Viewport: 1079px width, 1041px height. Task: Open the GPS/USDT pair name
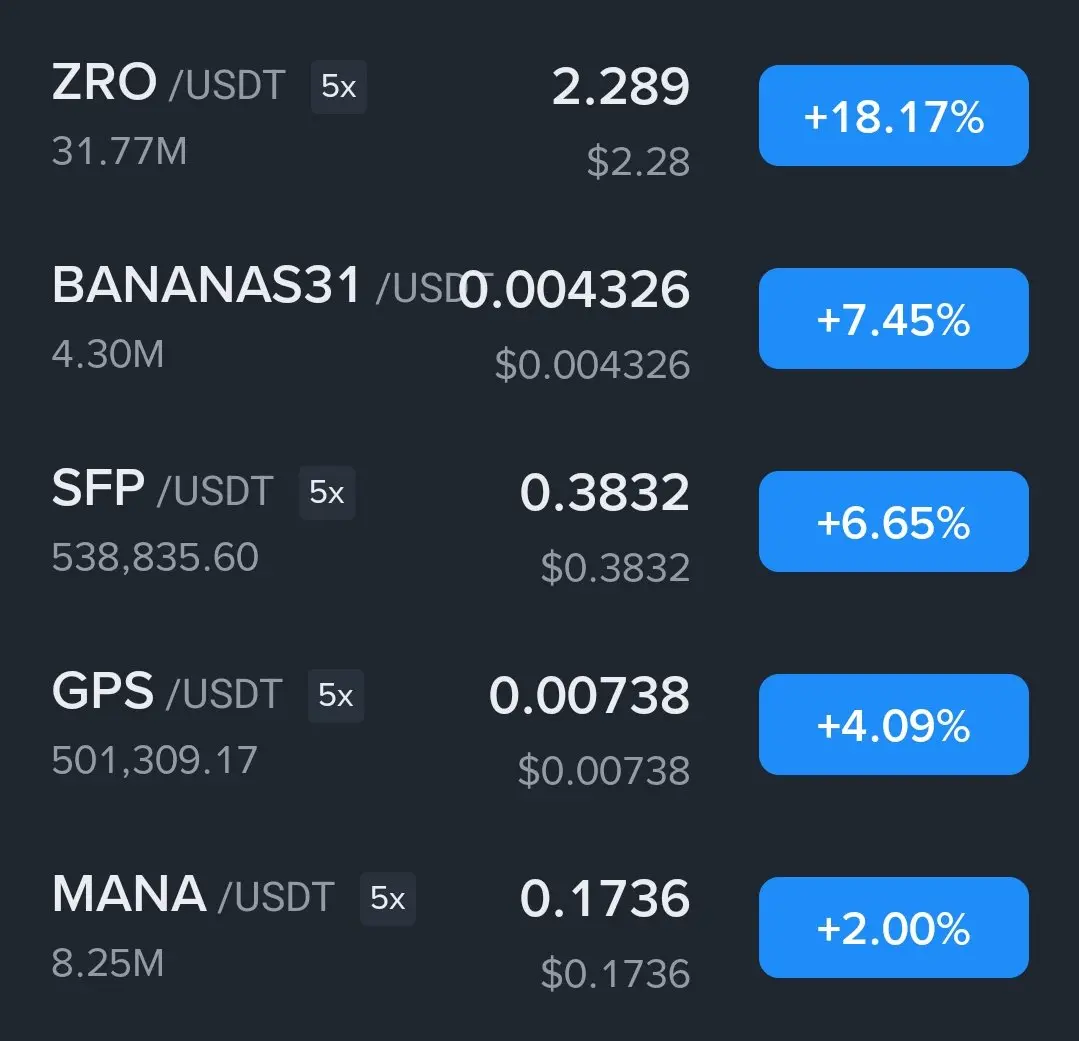point(166,693)
